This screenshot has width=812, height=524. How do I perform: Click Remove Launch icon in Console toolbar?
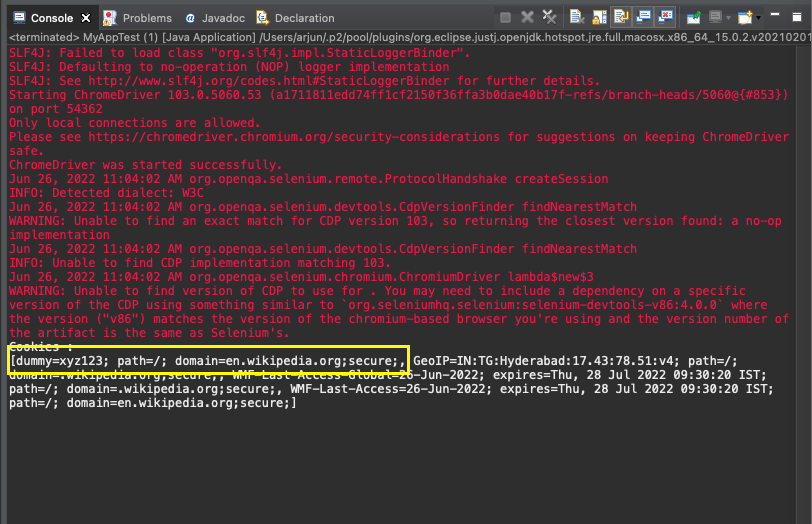[x=527, y=17]
